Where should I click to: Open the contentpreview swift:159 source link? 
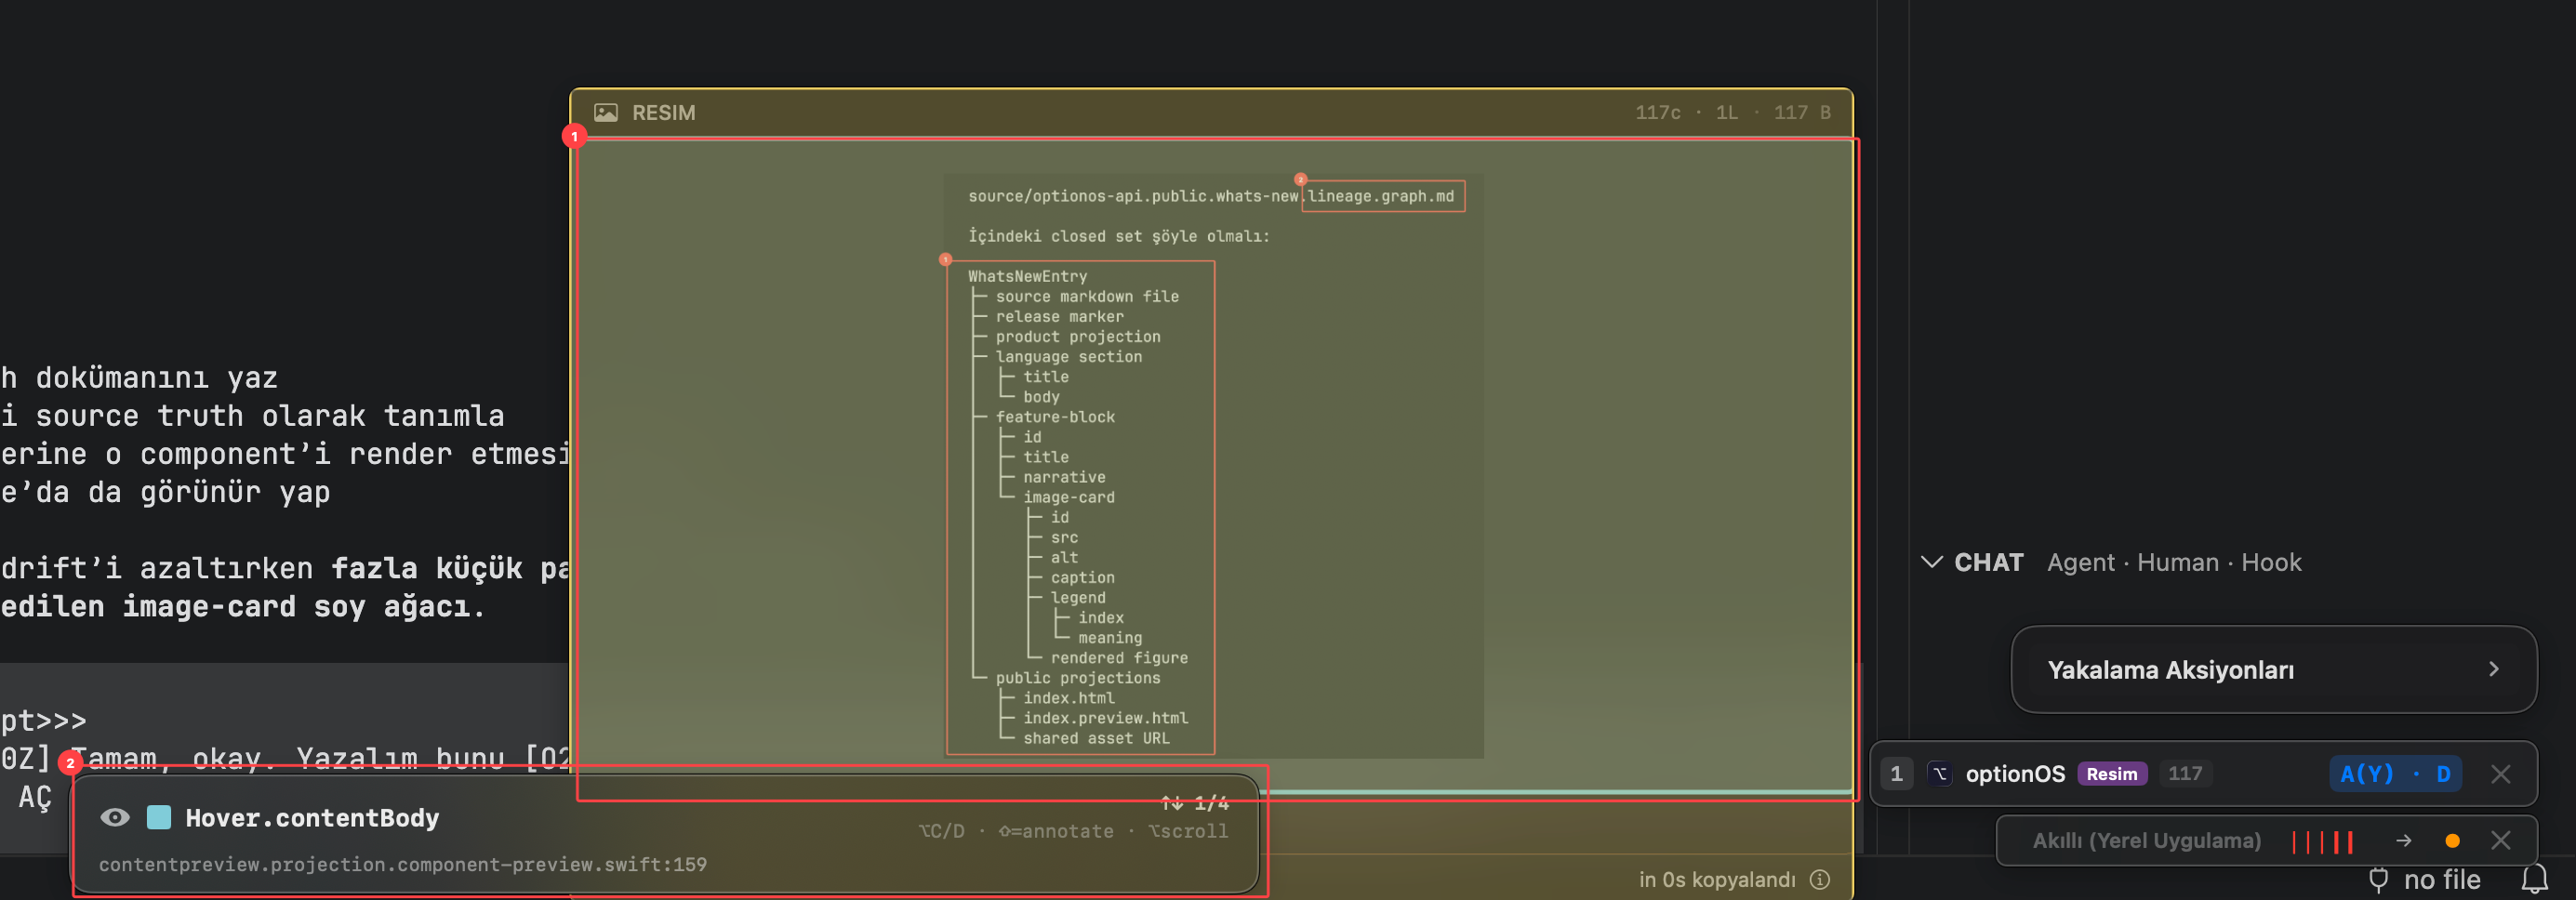(x=403, y=864)
